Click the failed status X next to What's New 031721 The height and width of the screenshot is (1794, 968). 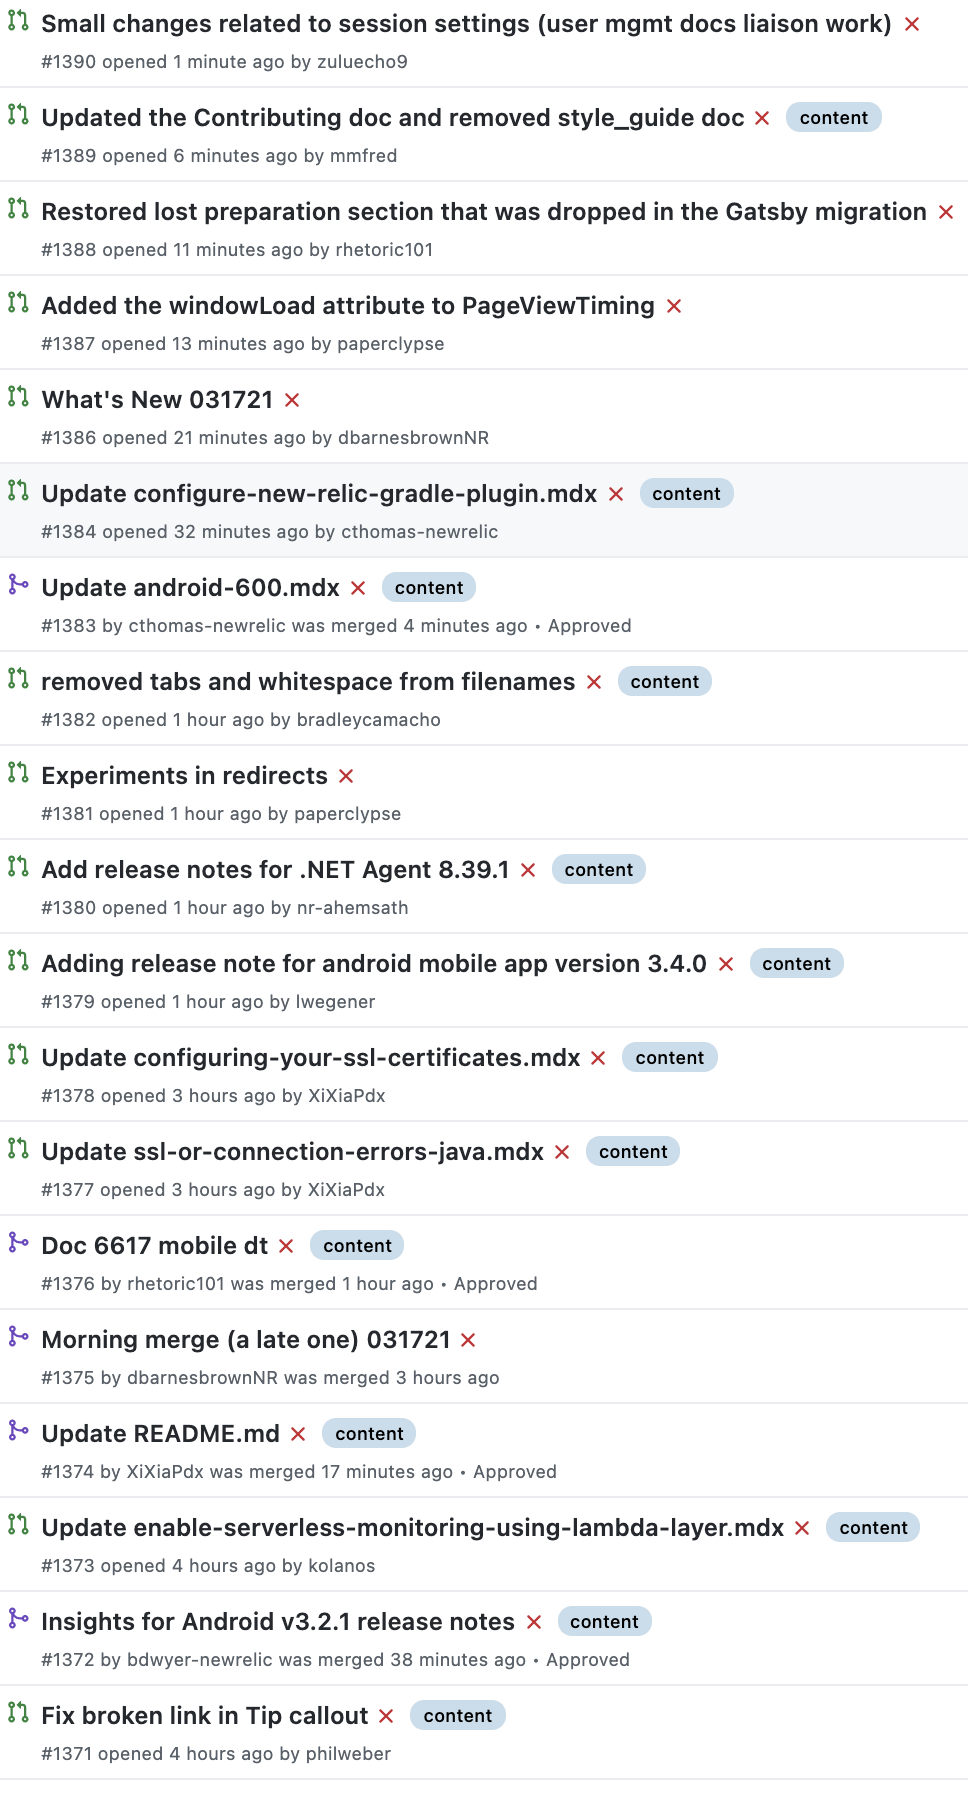(292, 400)
